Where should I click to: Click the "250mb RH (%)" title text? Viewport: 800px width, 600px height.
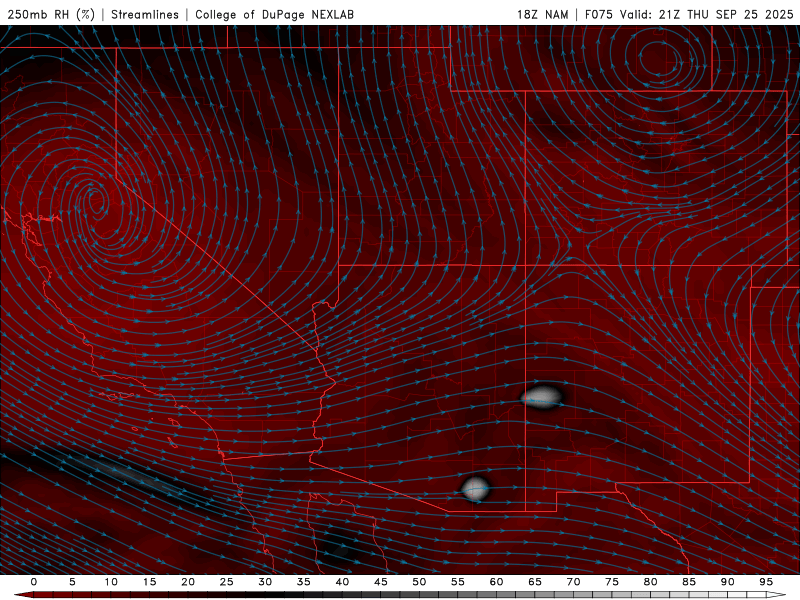tap(51, 14)
